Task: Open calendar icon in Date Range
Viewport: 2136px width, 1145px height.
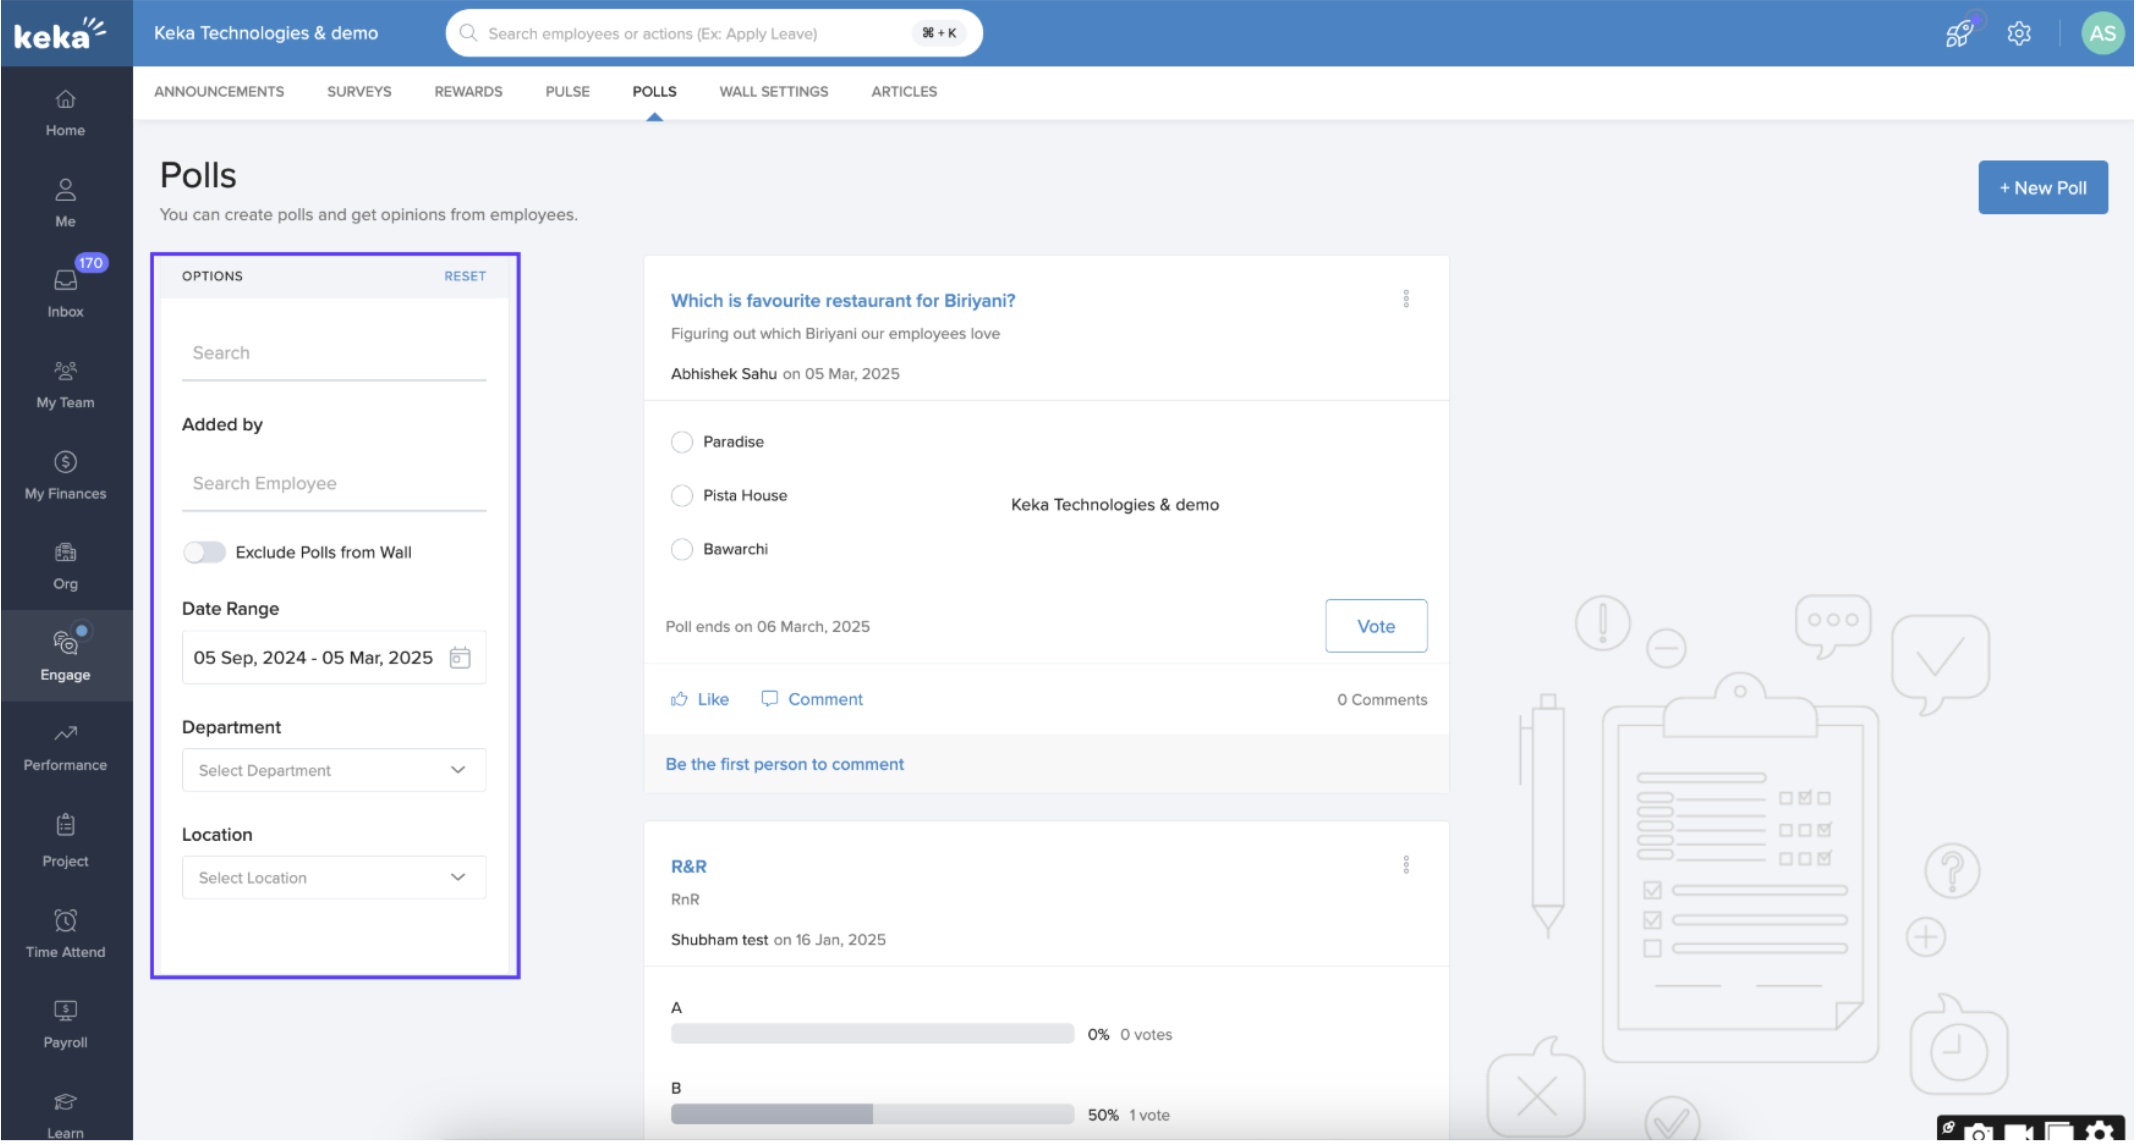Action: (459, 657)
